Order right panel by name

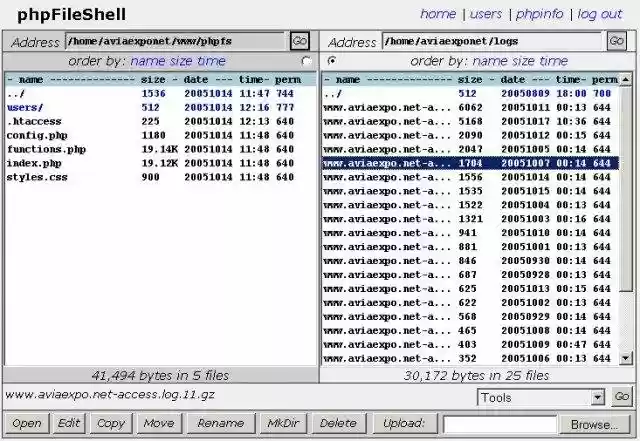click(490, 61)
